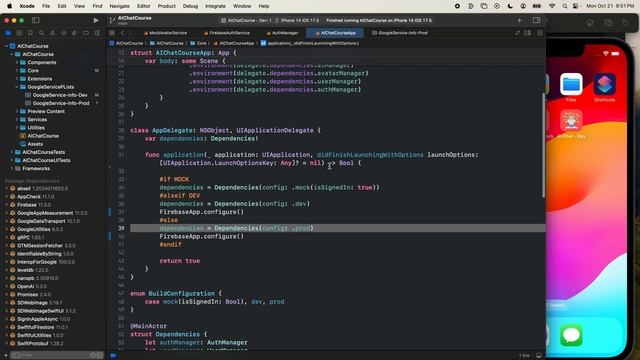640x360 pixels.
Task: Expand the Utilities folder
Action: pos(17,128)
